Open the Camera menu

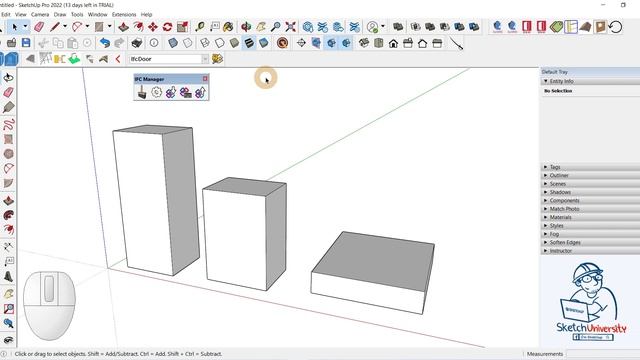click(x=40, y=14)
